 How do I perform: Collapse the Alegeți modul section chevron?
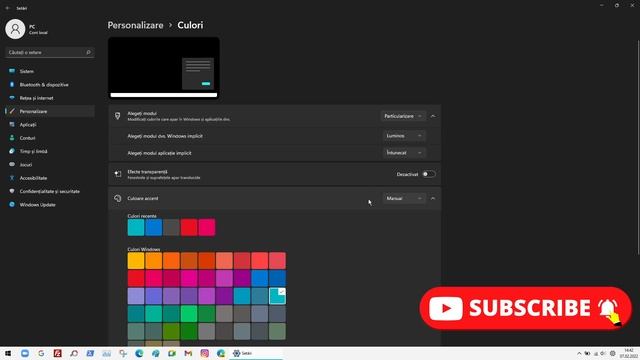433,116
